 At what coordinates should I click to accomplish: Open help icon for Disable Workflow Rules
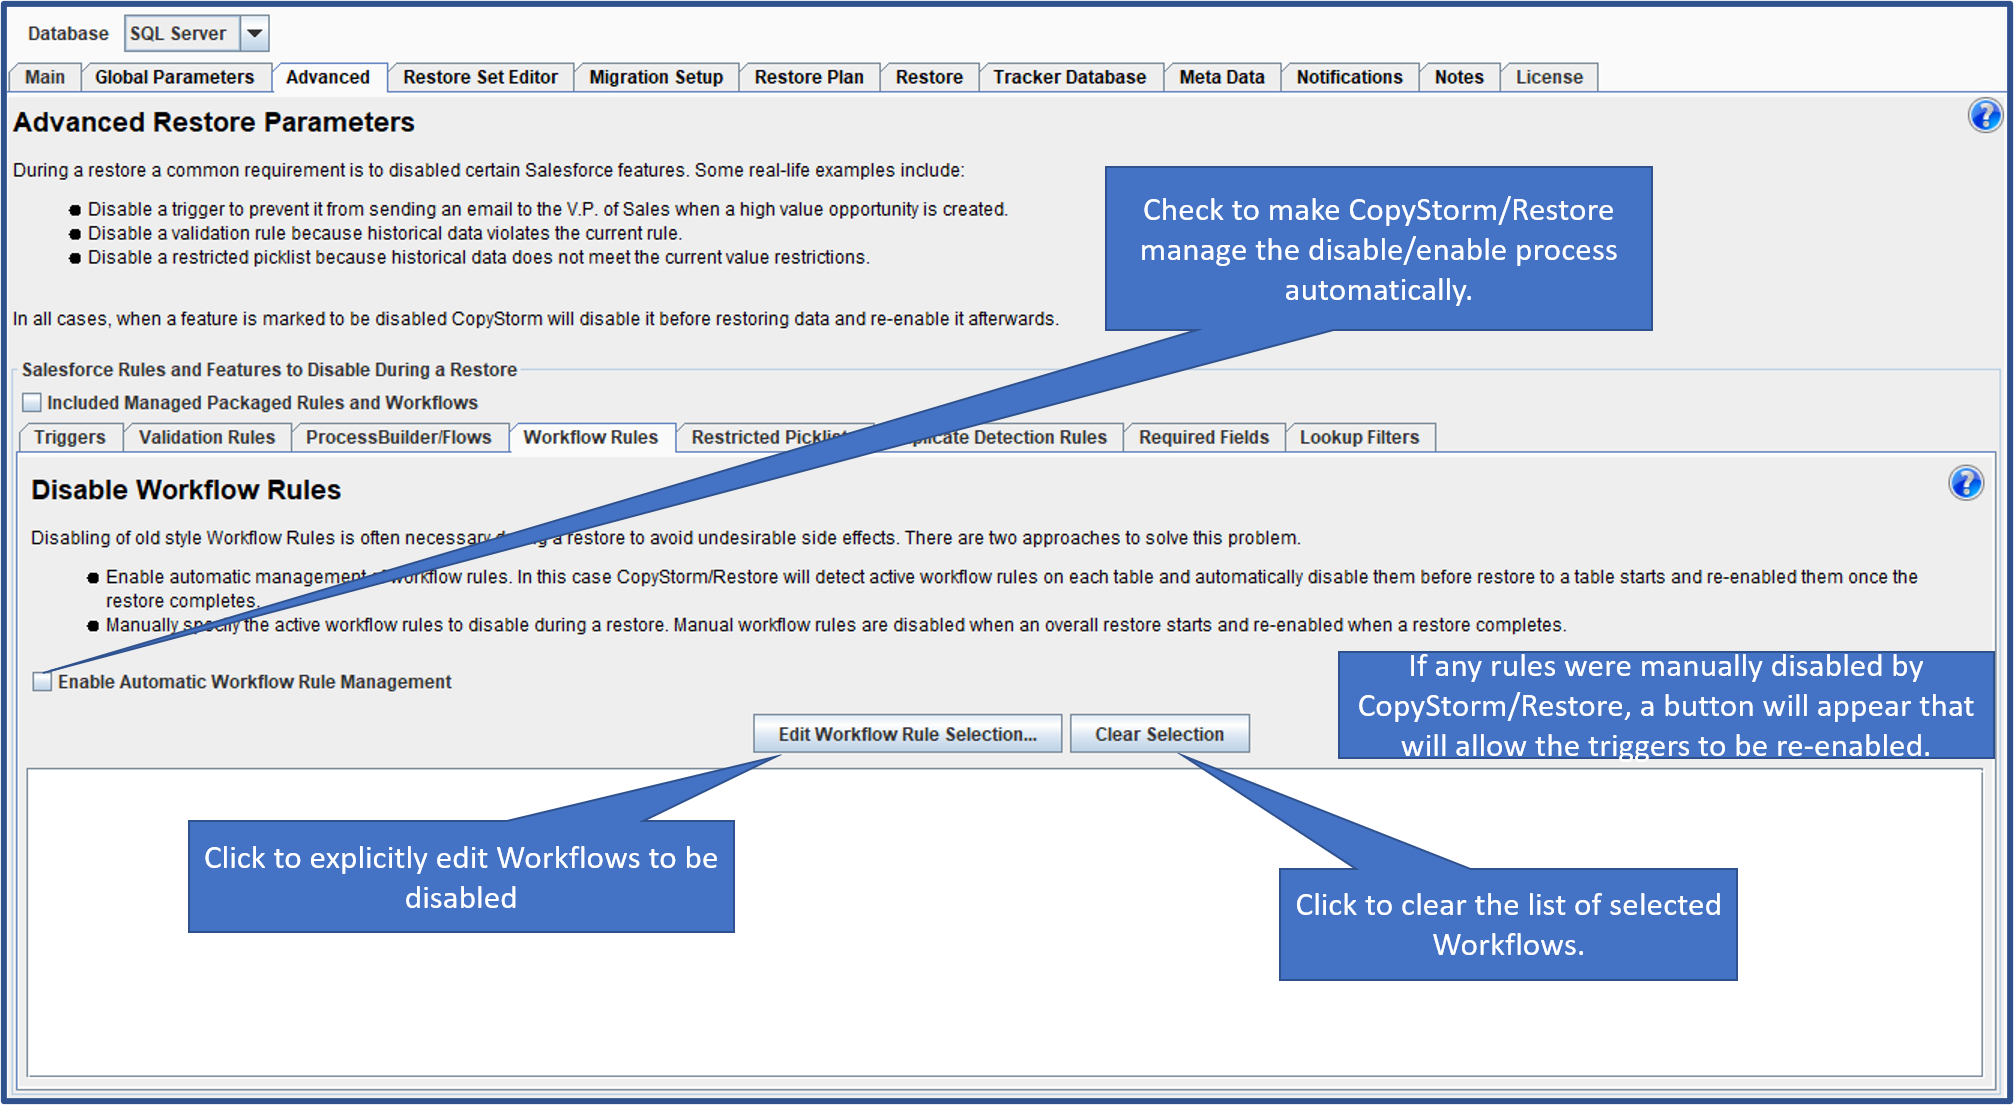[x=1966, y=483]
